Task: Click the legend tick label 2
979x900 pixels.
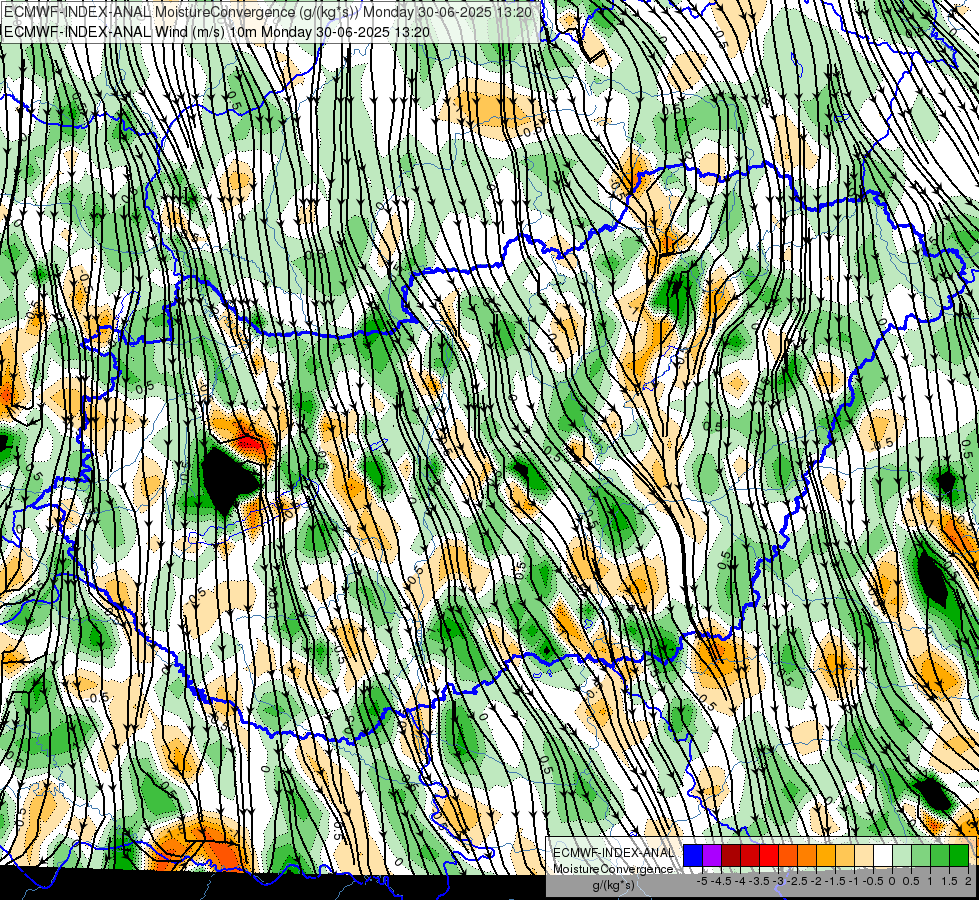Action: coord(968,881)
